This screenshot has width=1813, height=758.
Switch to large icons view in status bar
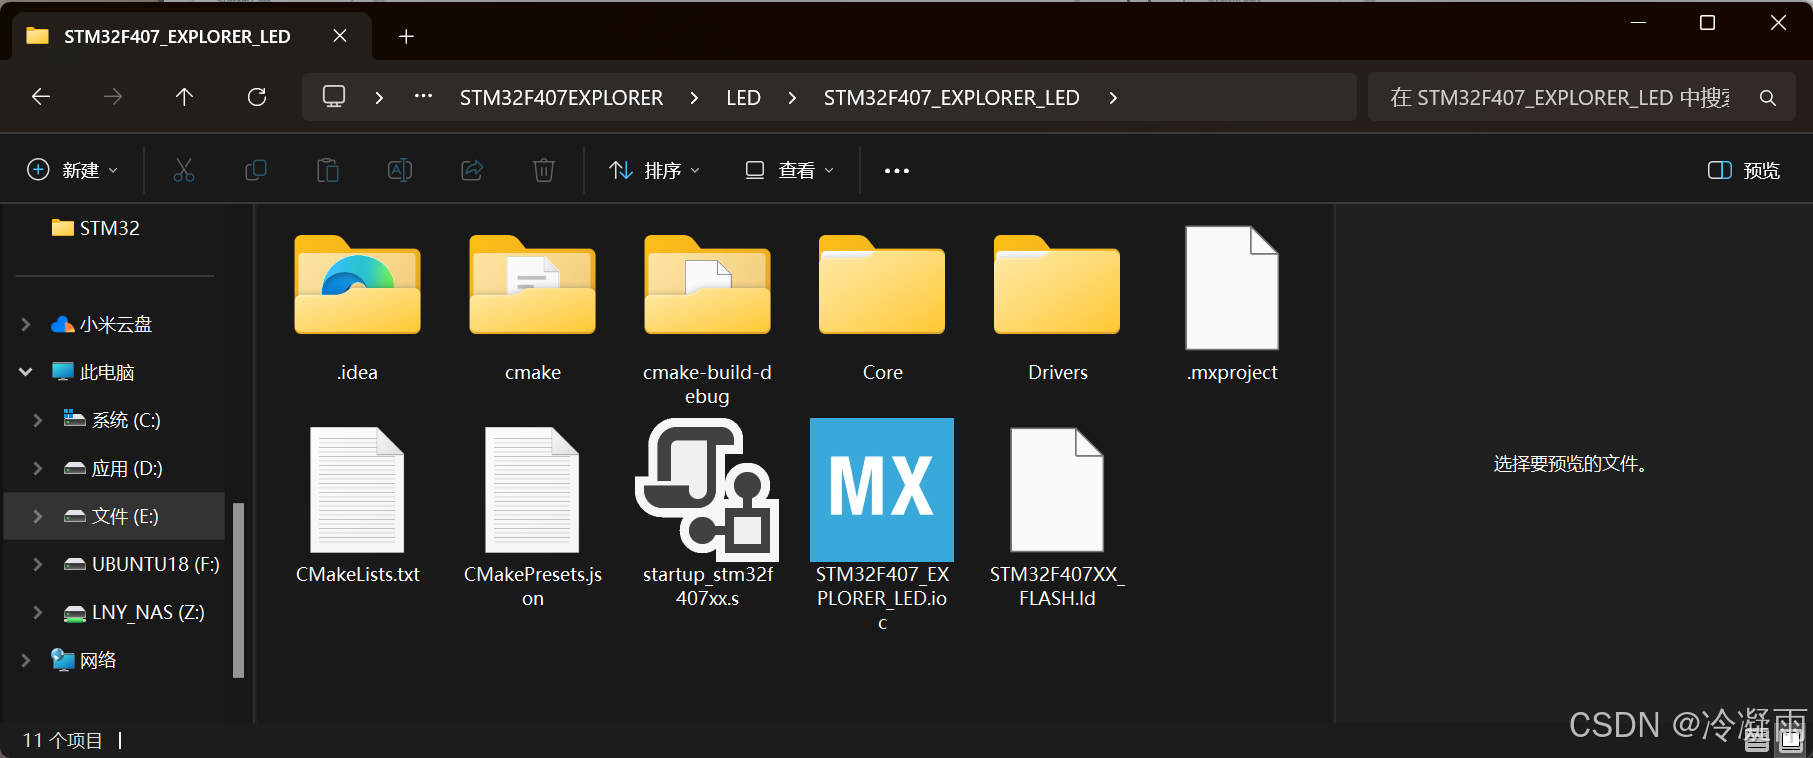point(1791,741)
